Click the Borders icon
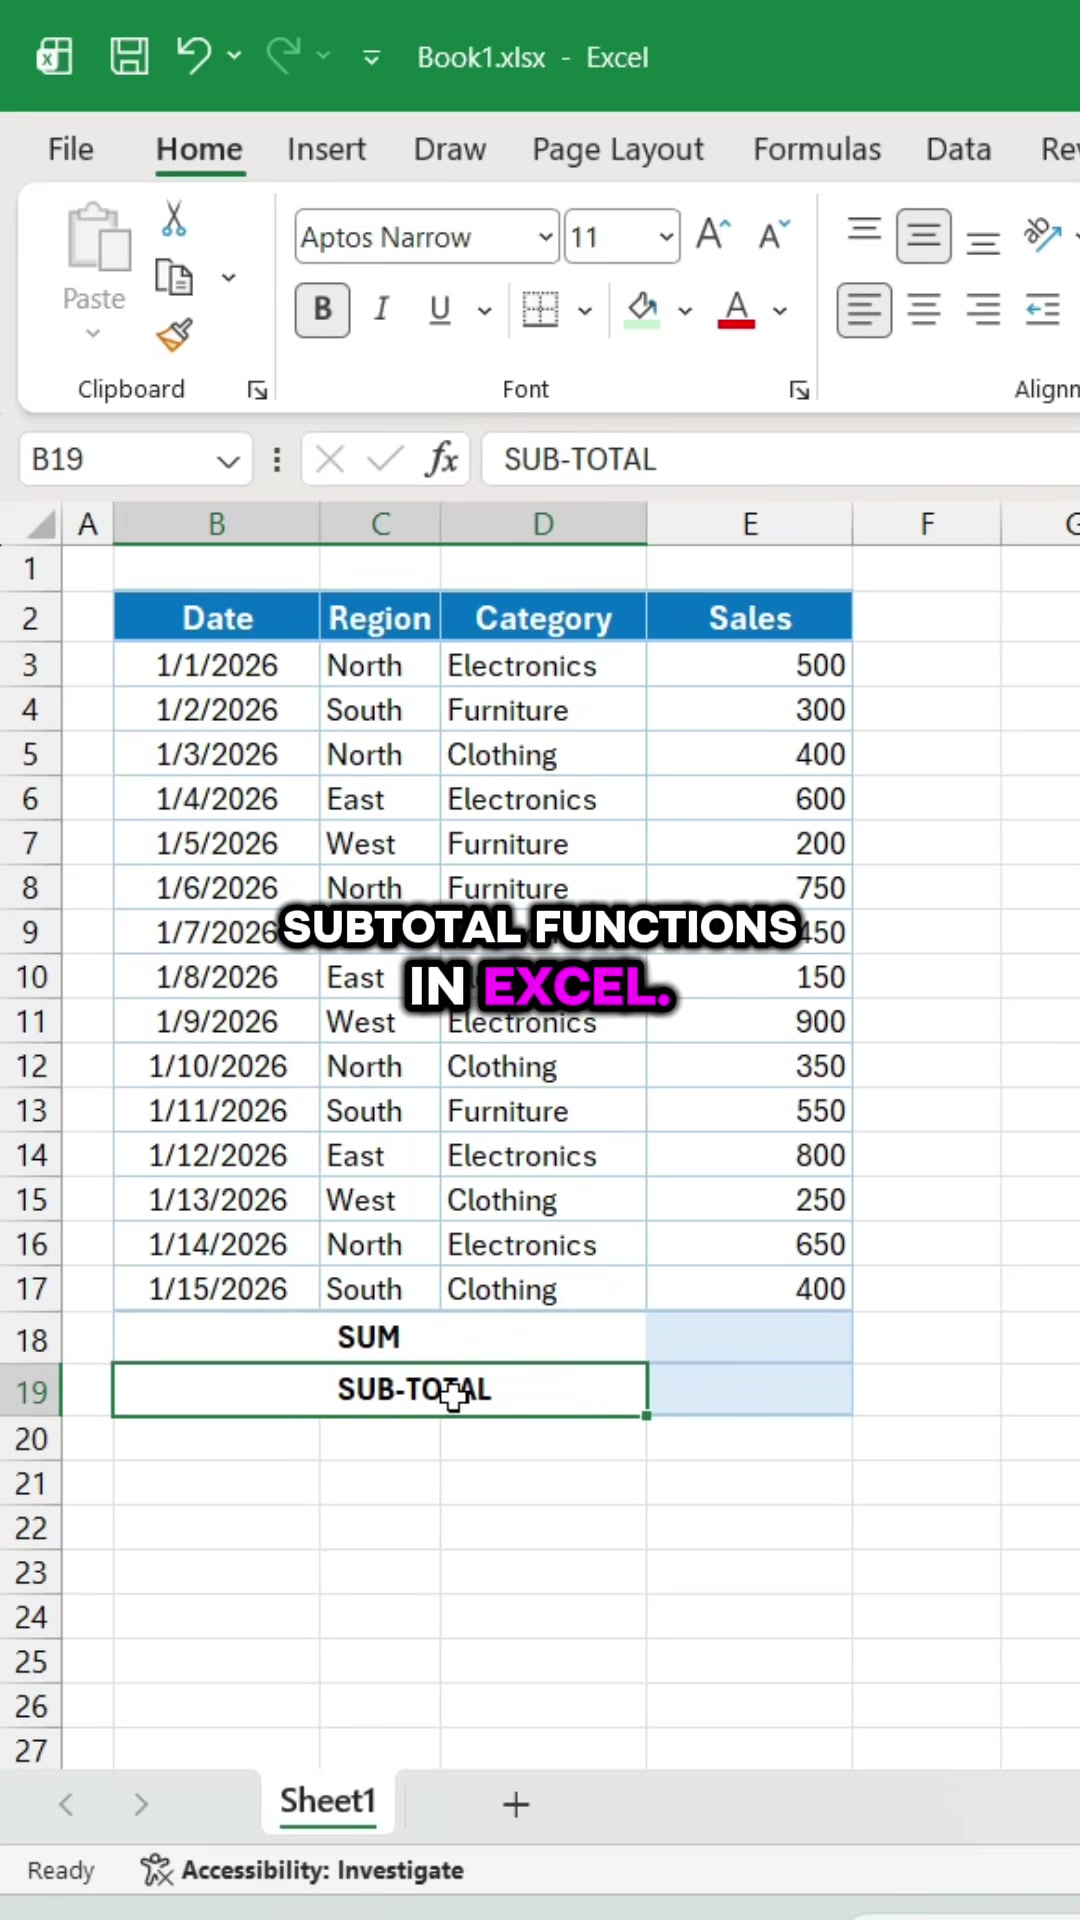The image size is (1080, 1920). [x=541, y=309]
